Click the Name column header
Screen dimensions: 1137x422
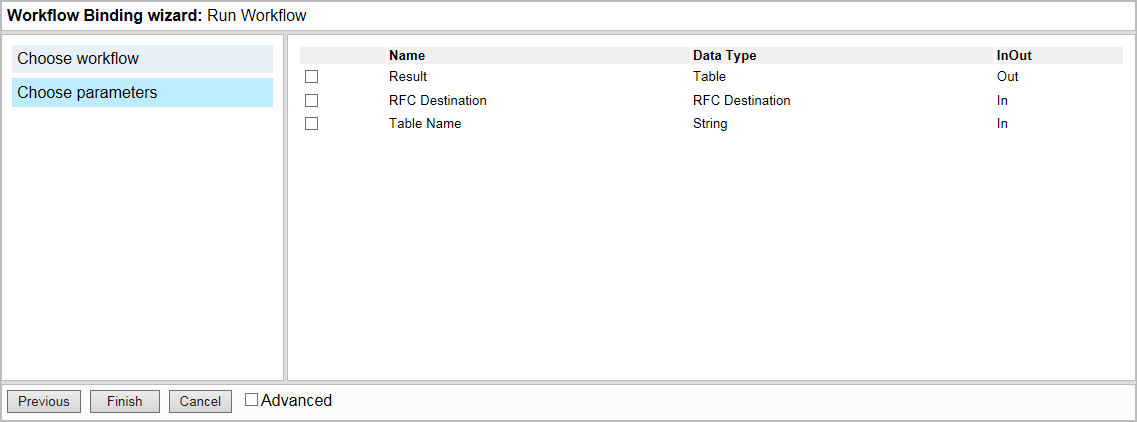tap(407, 56)
